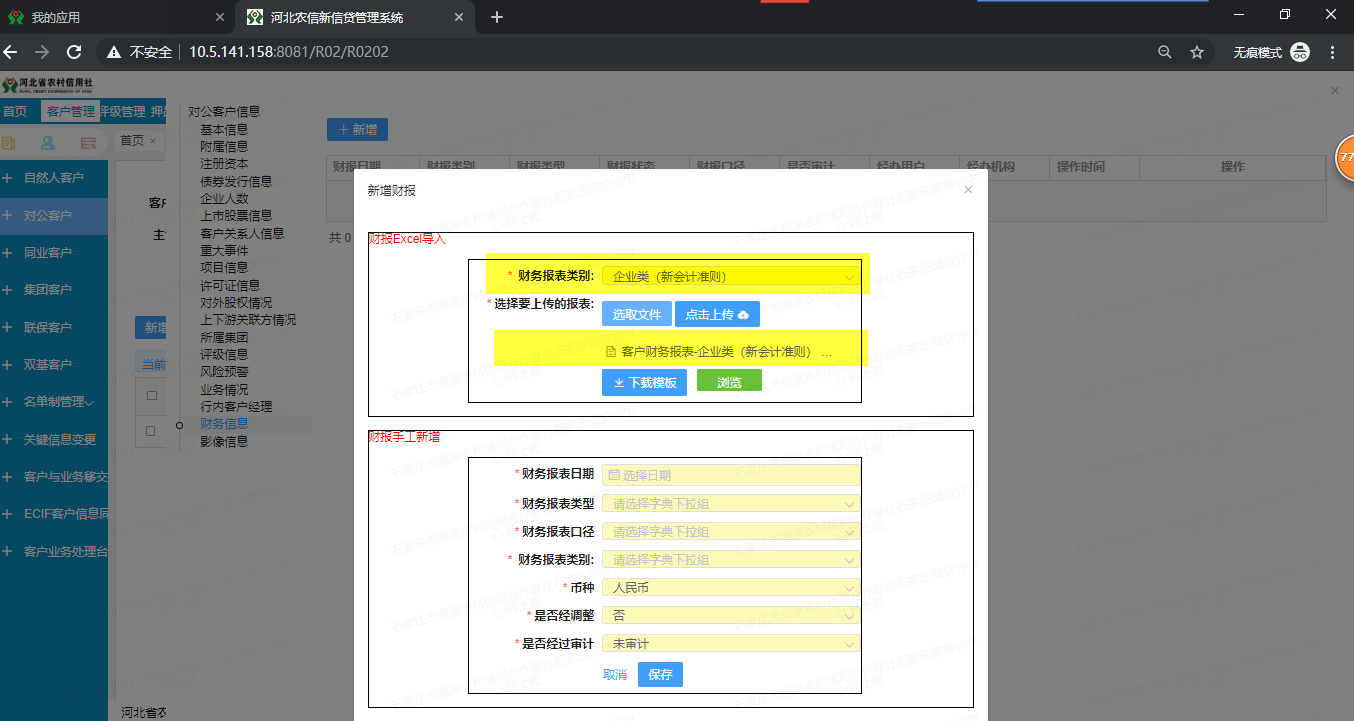1354x721 pixels.
Task: Click the browser refresh icon
Action: point(73,51)
